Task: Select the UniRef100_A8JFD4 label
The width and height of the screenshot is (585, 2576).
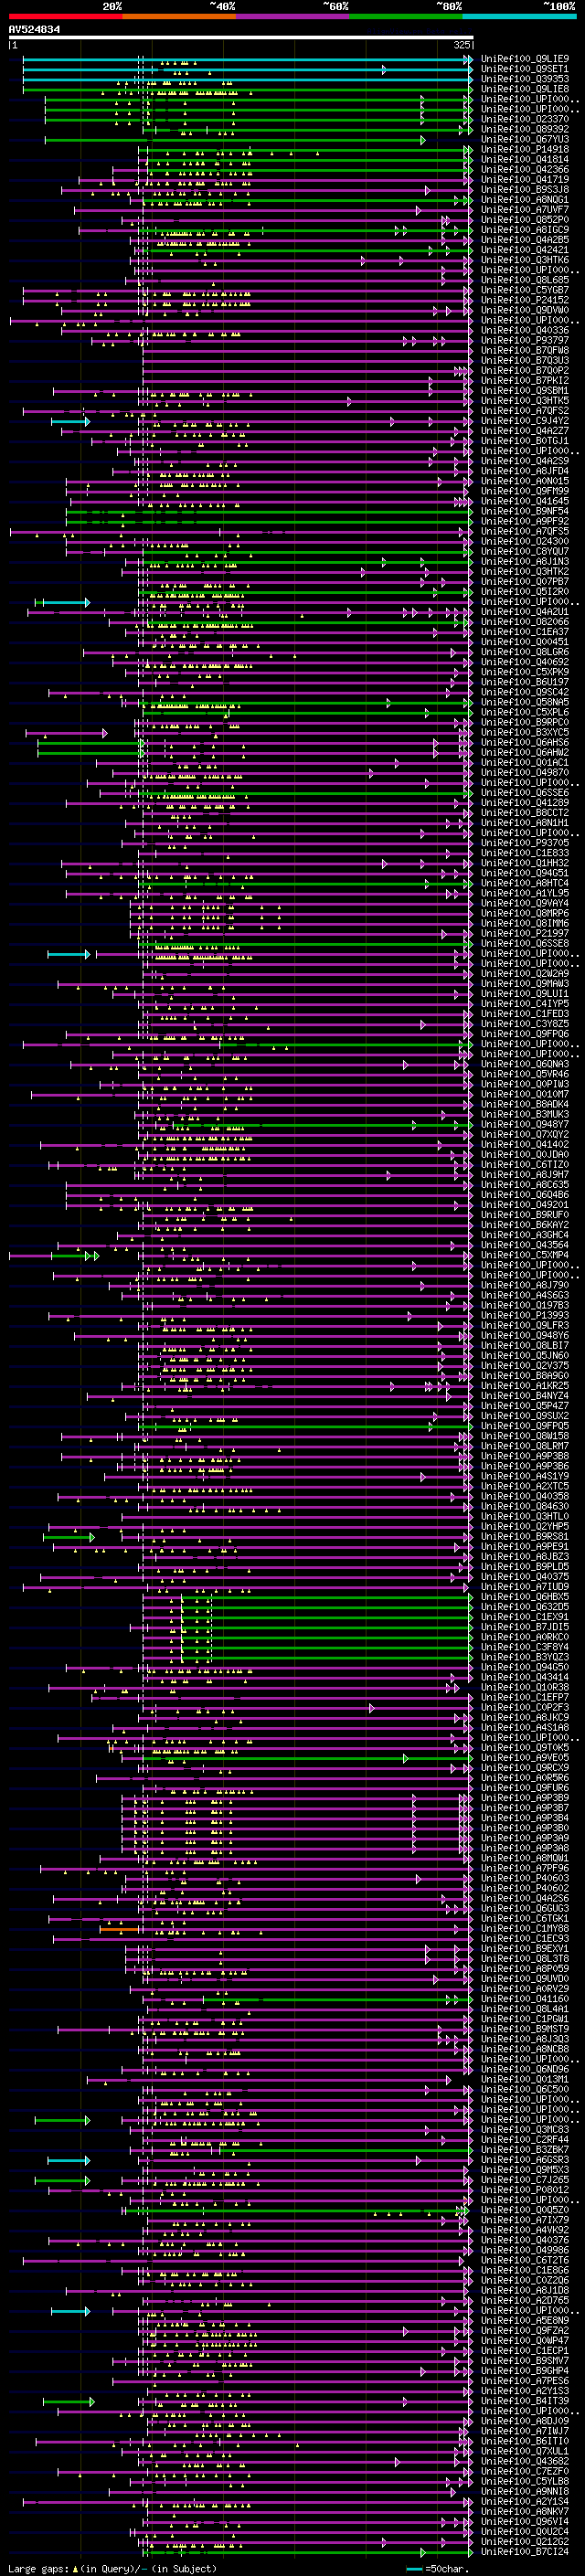Action: [x=525, y=471]
